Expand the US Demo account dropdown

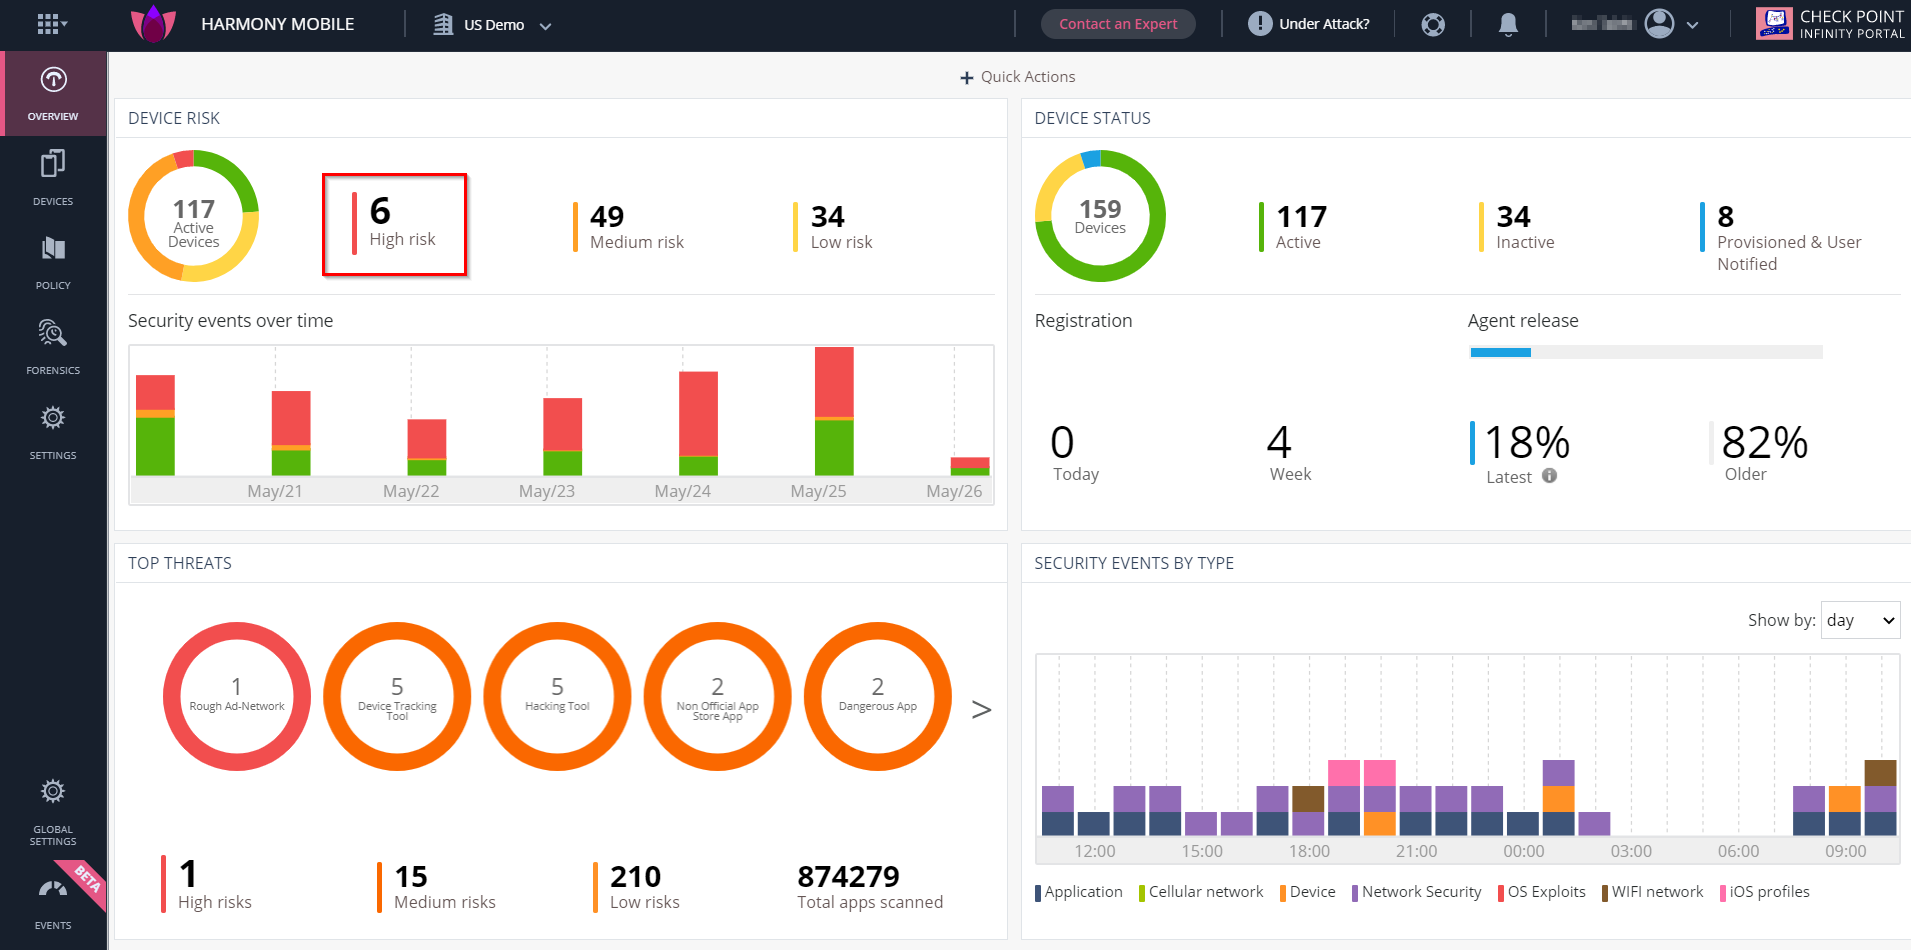[x=545, y=26]
